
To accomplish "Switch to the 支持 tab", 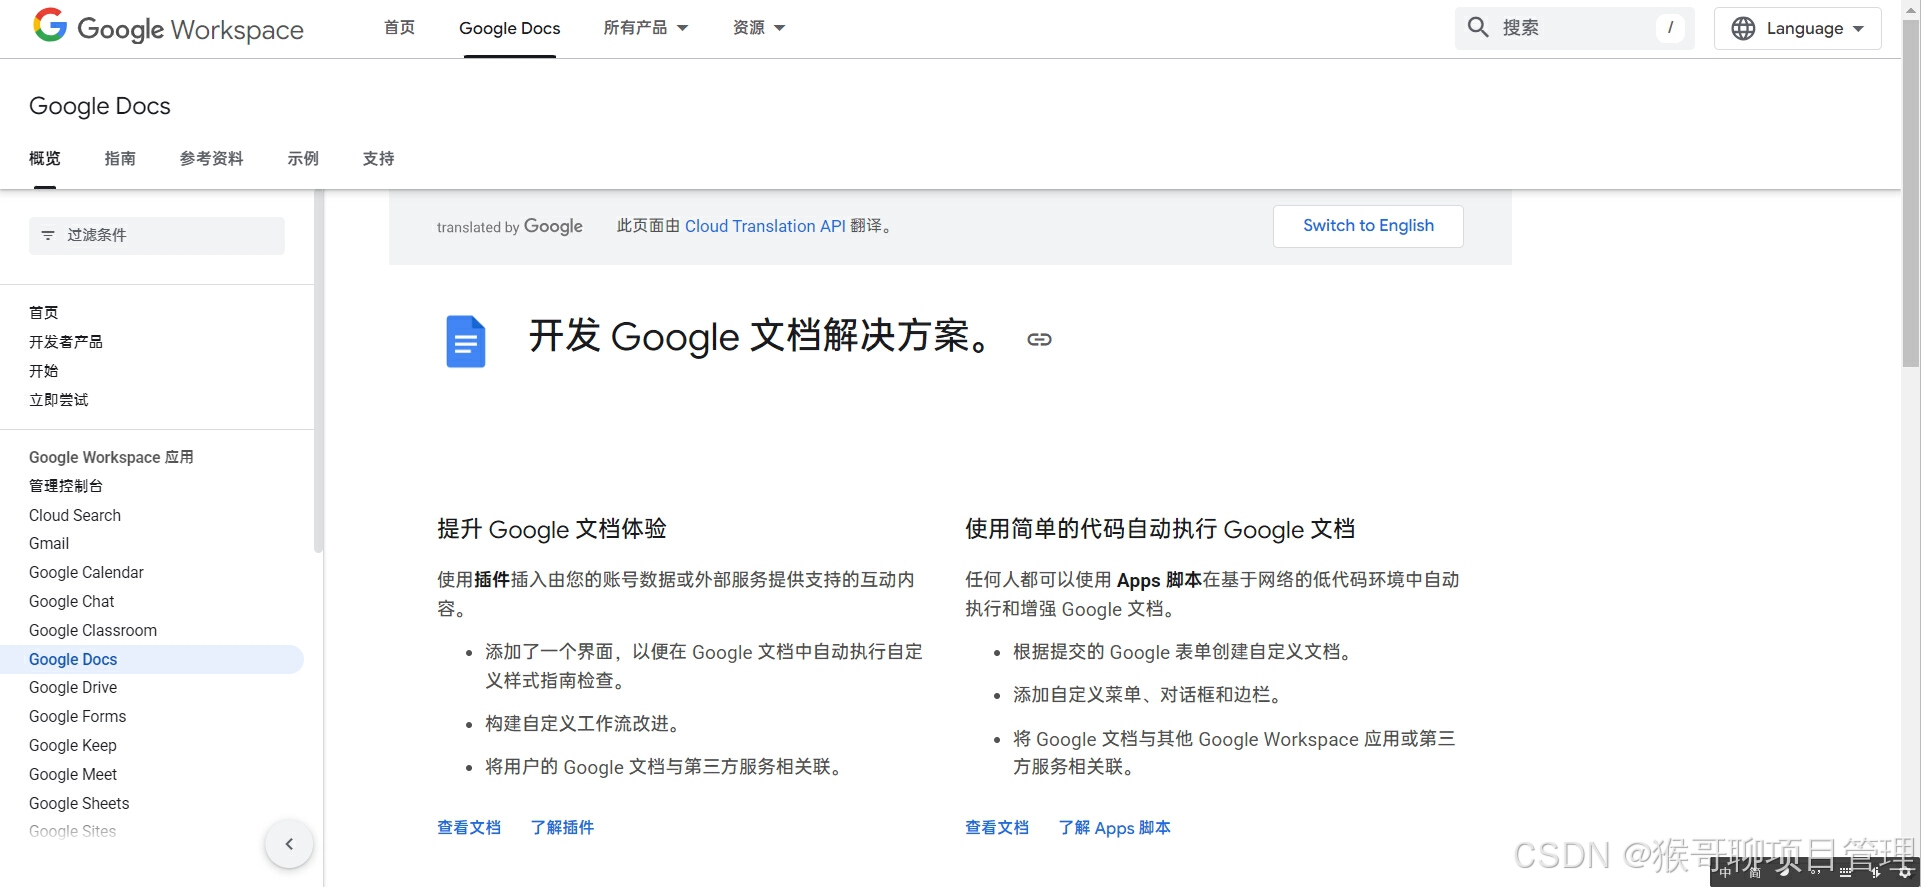I will (x=378, y=158).
